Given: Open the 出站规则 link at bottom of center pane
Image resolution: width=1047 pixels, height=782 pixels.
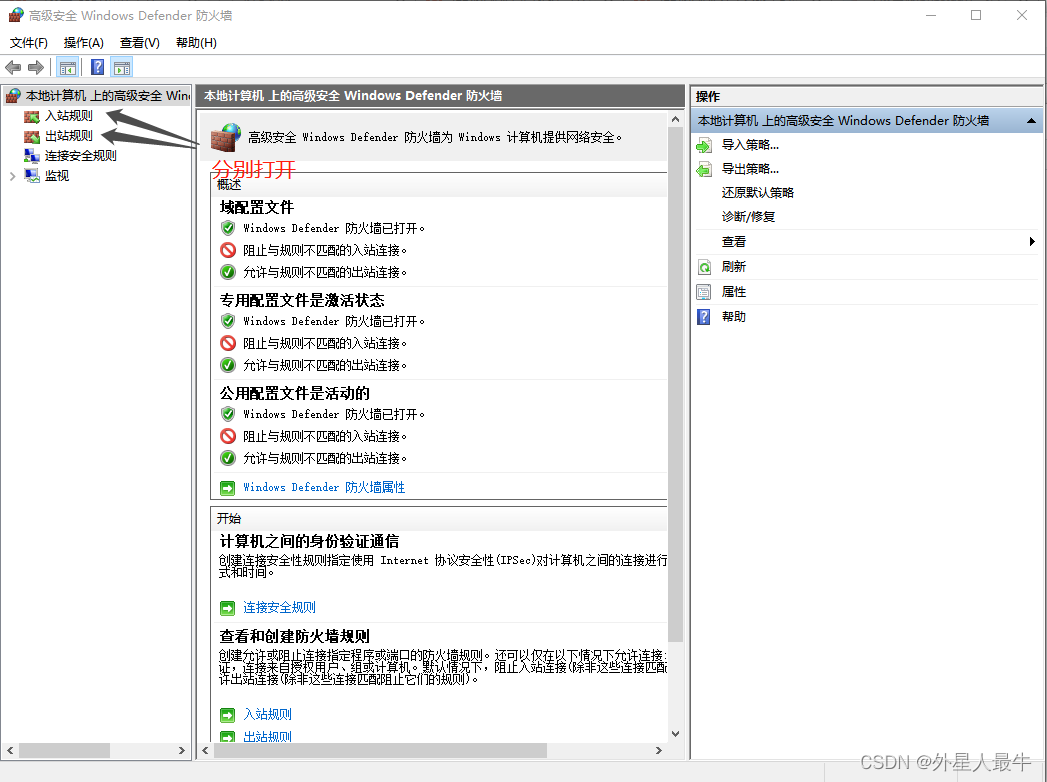Looking at the screenshot, I should pyautogui.click(x=267, y=737).
